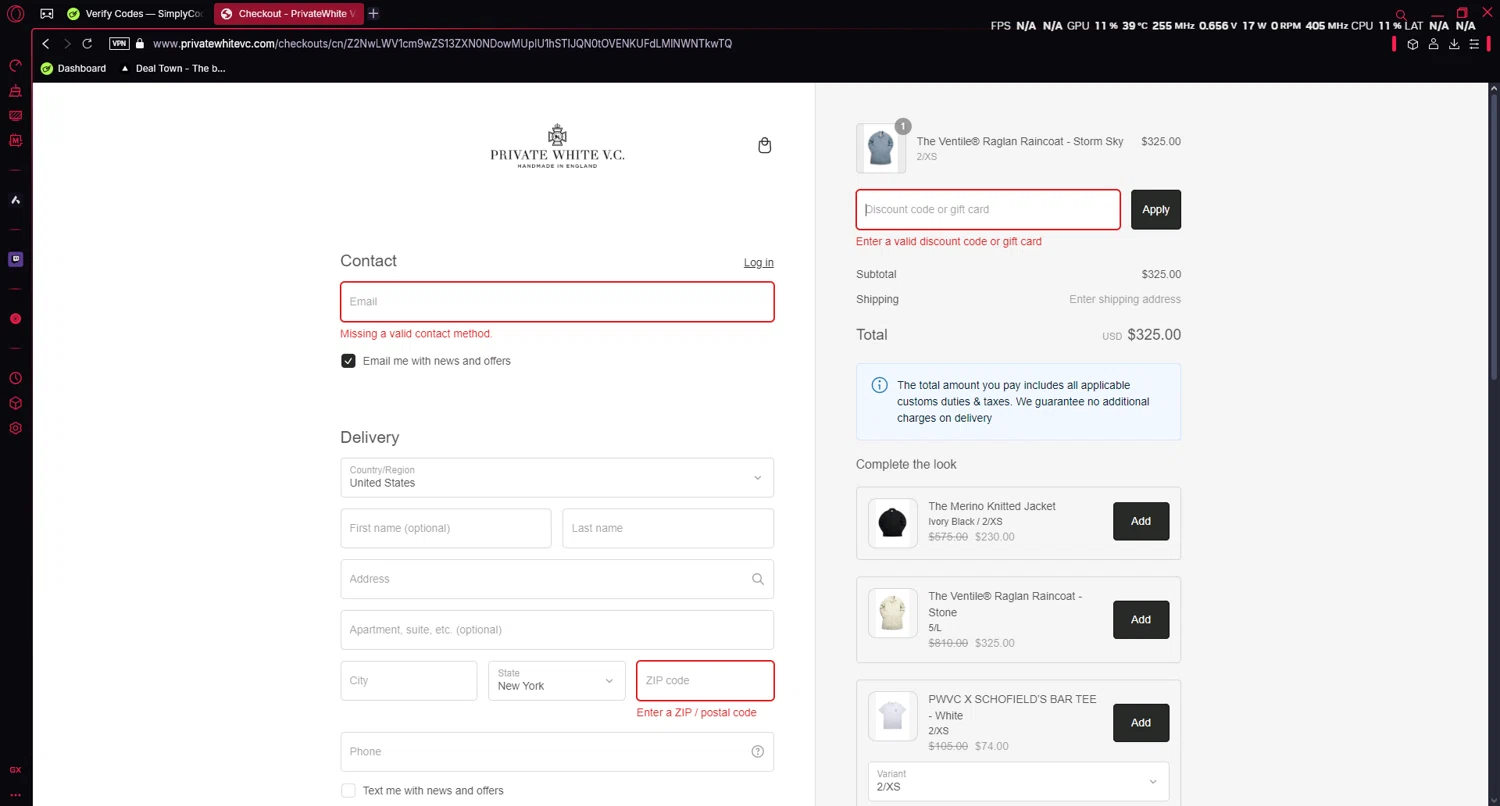Focus the Phone input field

(557, 752)
